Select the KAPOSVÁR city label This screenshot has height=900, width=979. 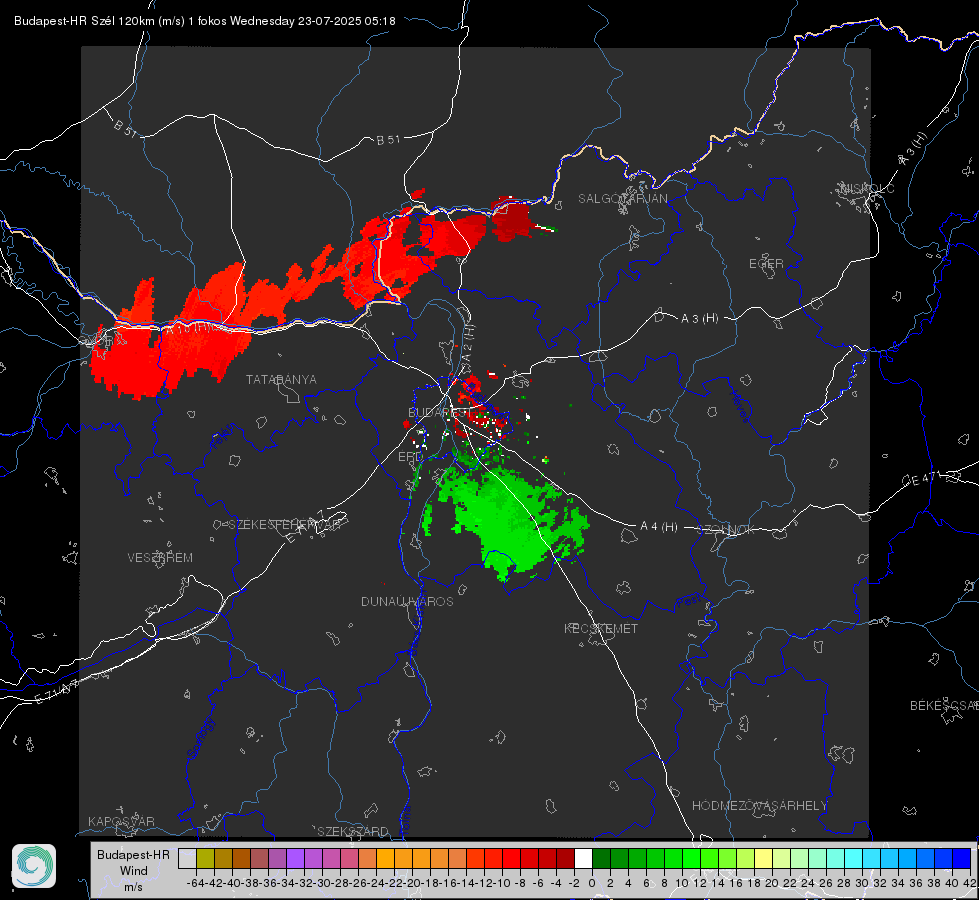pyautogui.click(x=121, y=821)
